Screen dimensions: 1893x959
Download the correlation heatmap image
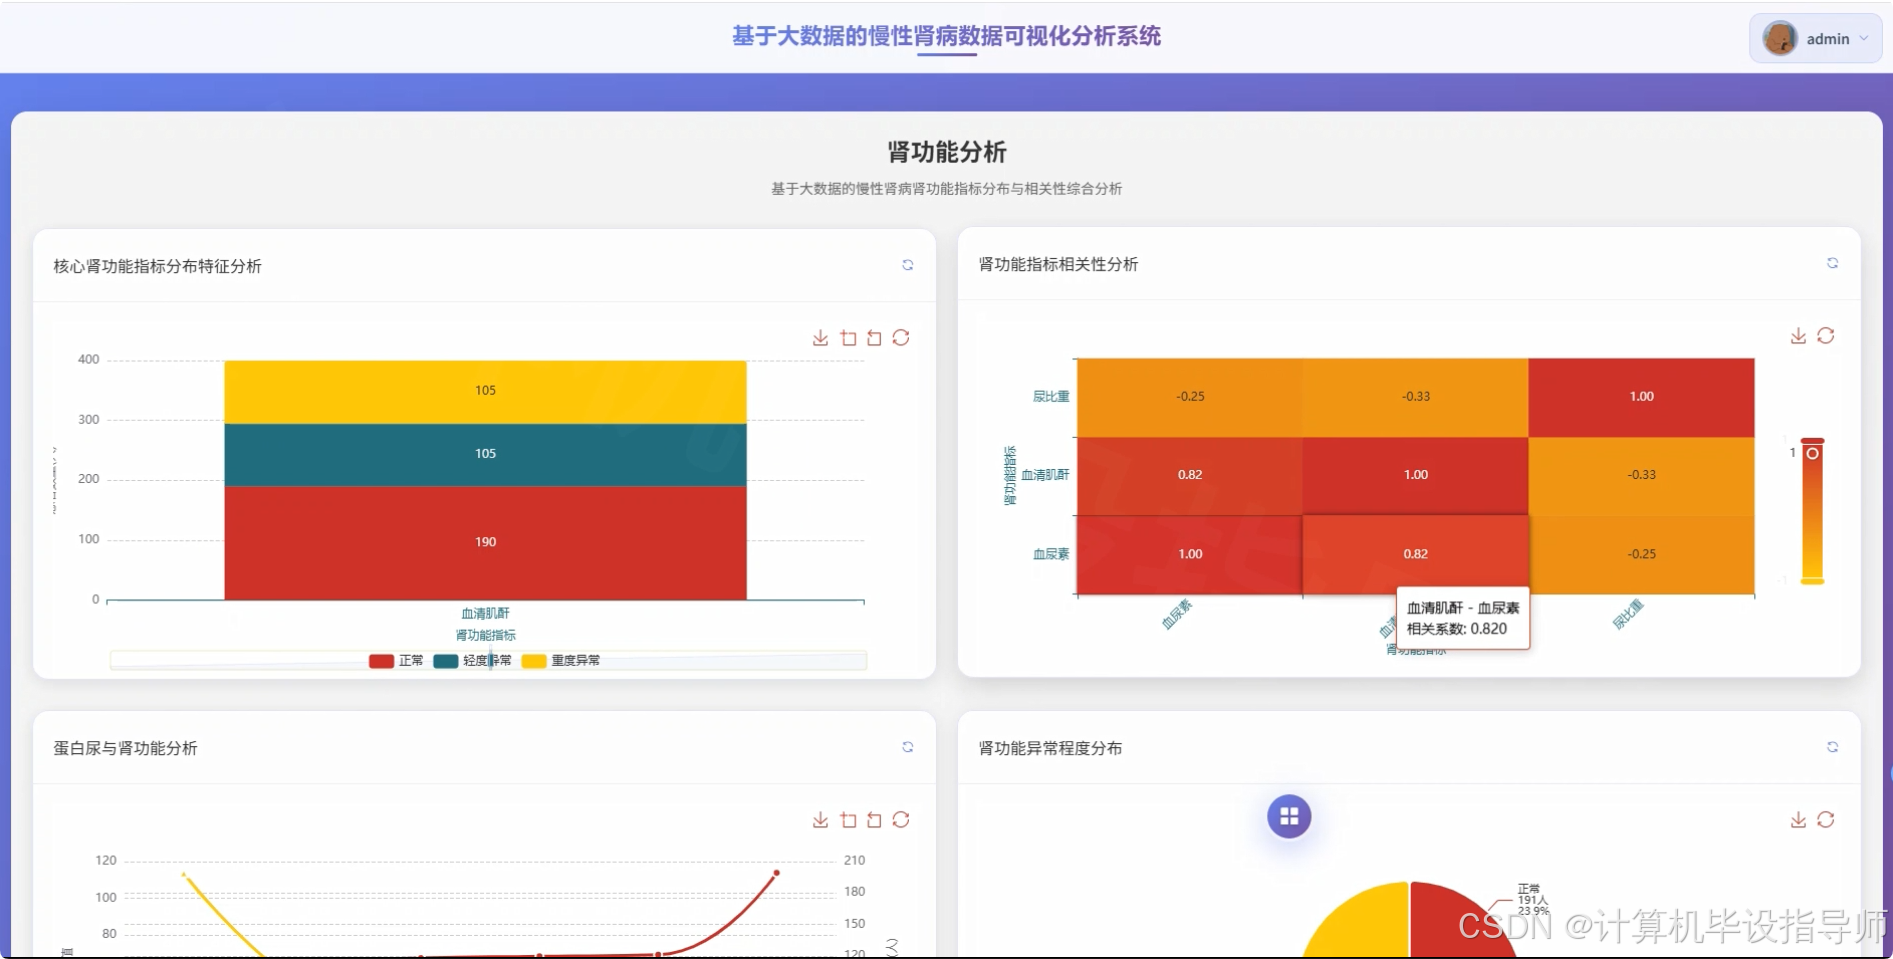1799,336
